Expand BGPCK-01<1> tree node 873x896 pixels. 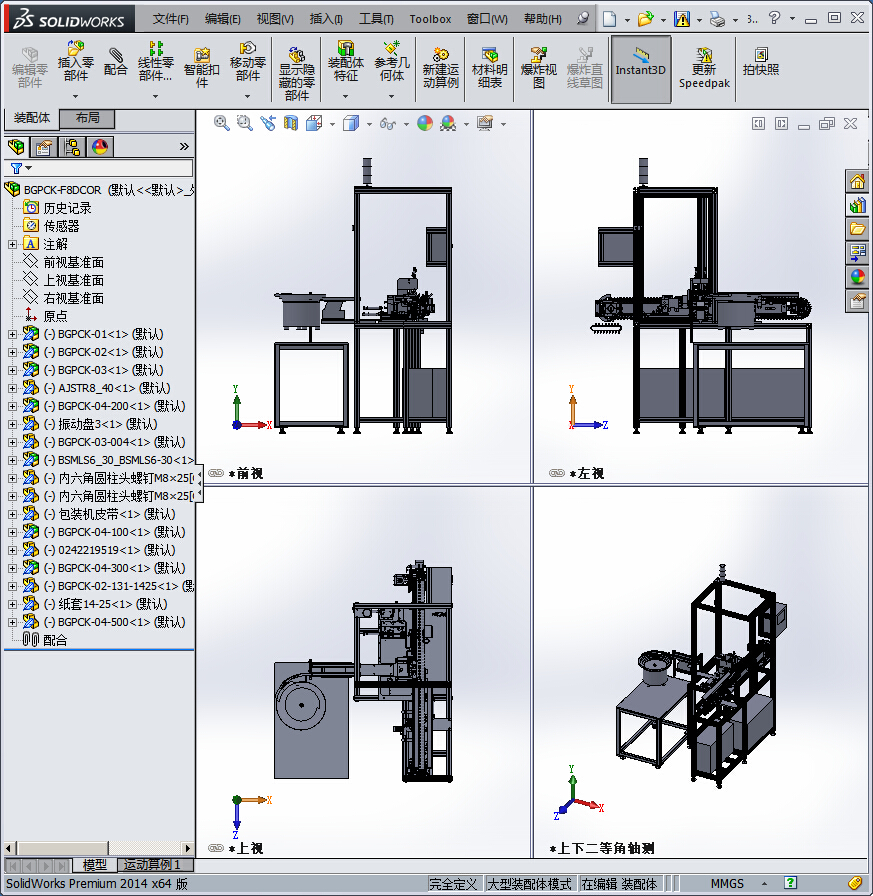coord(12,334)
